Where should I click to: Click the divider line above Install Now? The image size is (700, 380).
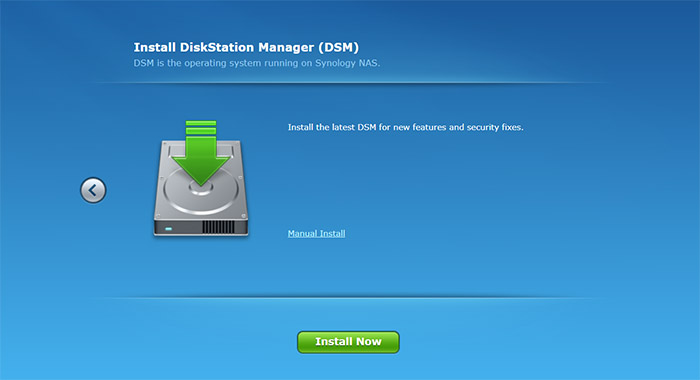(x=350, y=297)
